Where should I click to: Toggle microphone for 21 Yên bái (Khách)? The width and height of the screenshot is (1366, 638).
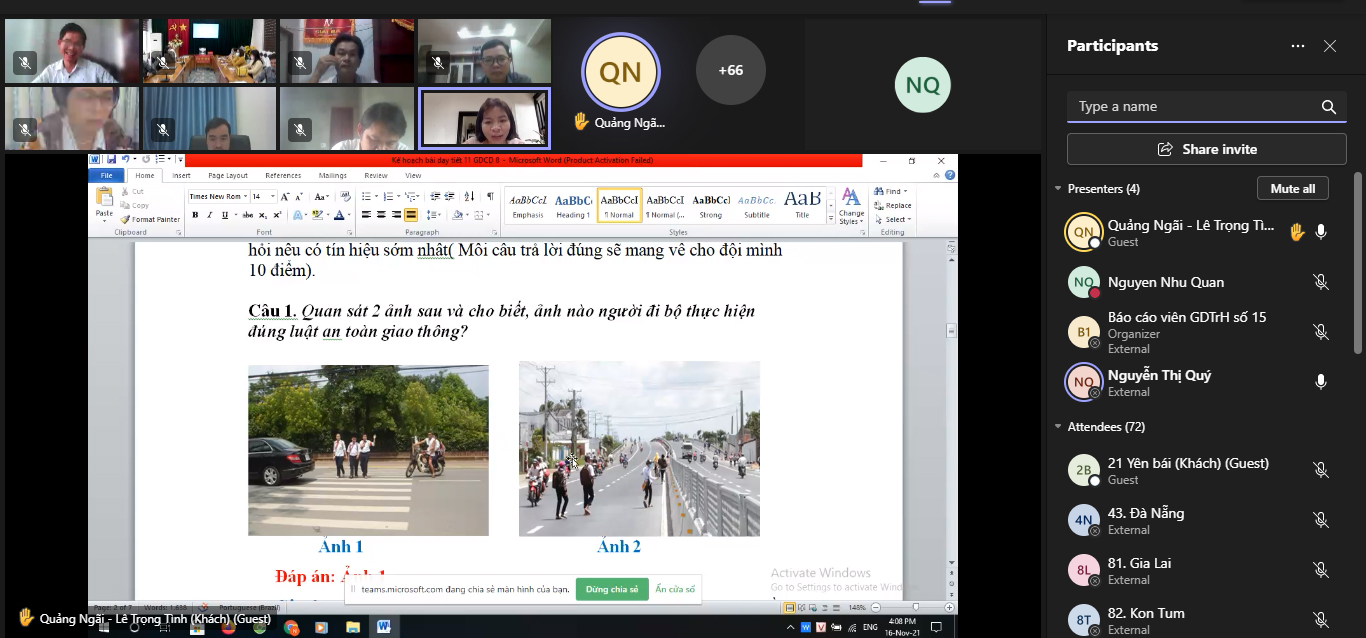click(x=1321, y=470)
